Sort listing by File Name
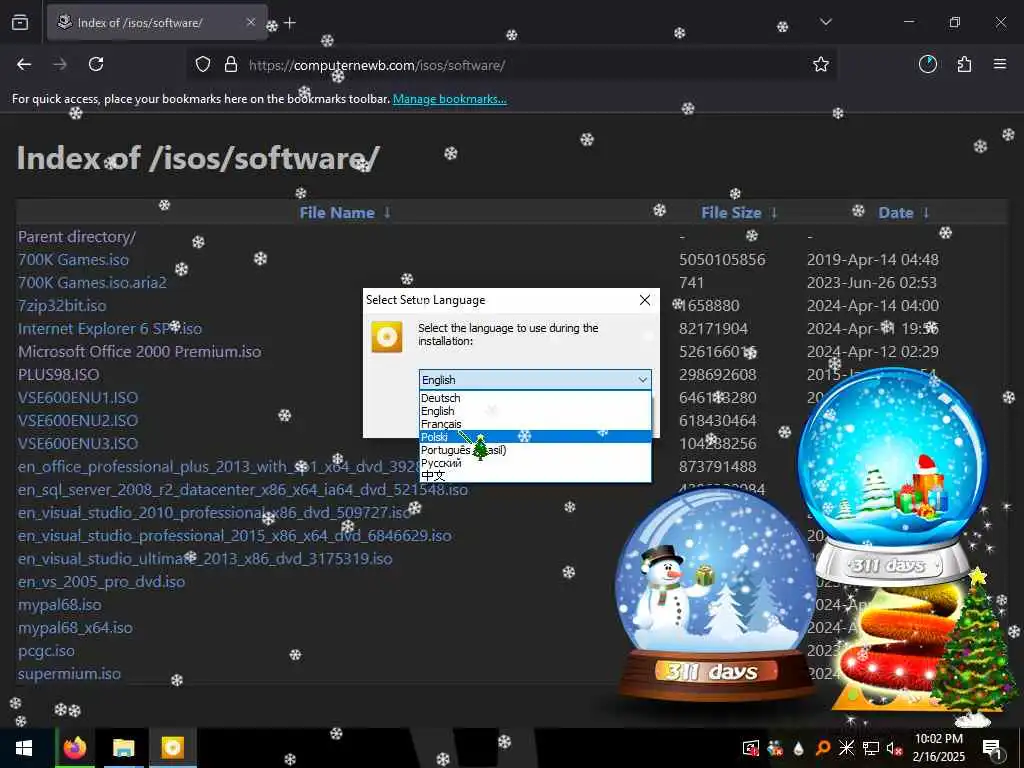The image size is (1024, 768). coord(337,213)
